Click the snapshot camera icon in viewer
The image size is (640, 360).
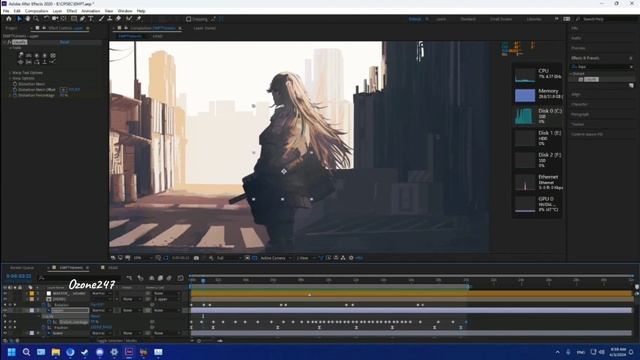(196, 258)
